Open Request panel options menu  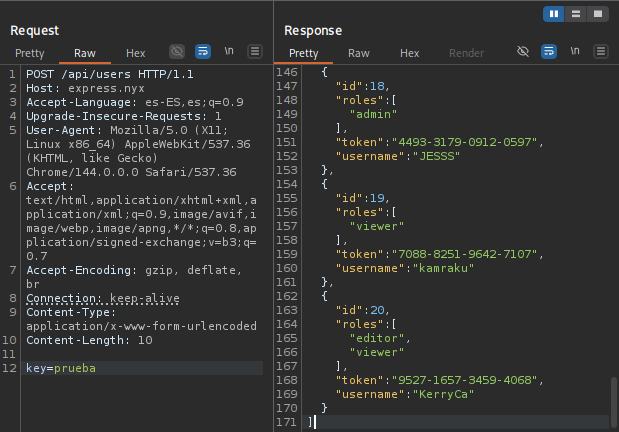point(255,51)
